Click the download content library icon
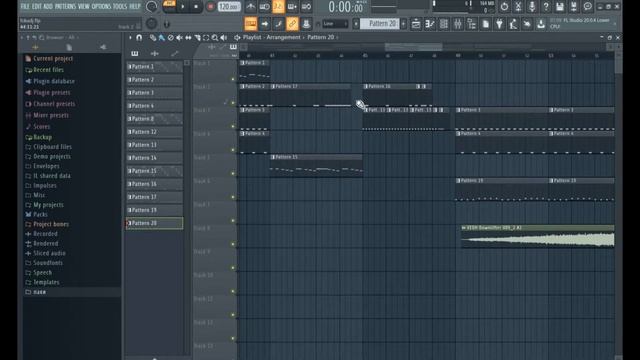640x360 pixels. point(541,24)
